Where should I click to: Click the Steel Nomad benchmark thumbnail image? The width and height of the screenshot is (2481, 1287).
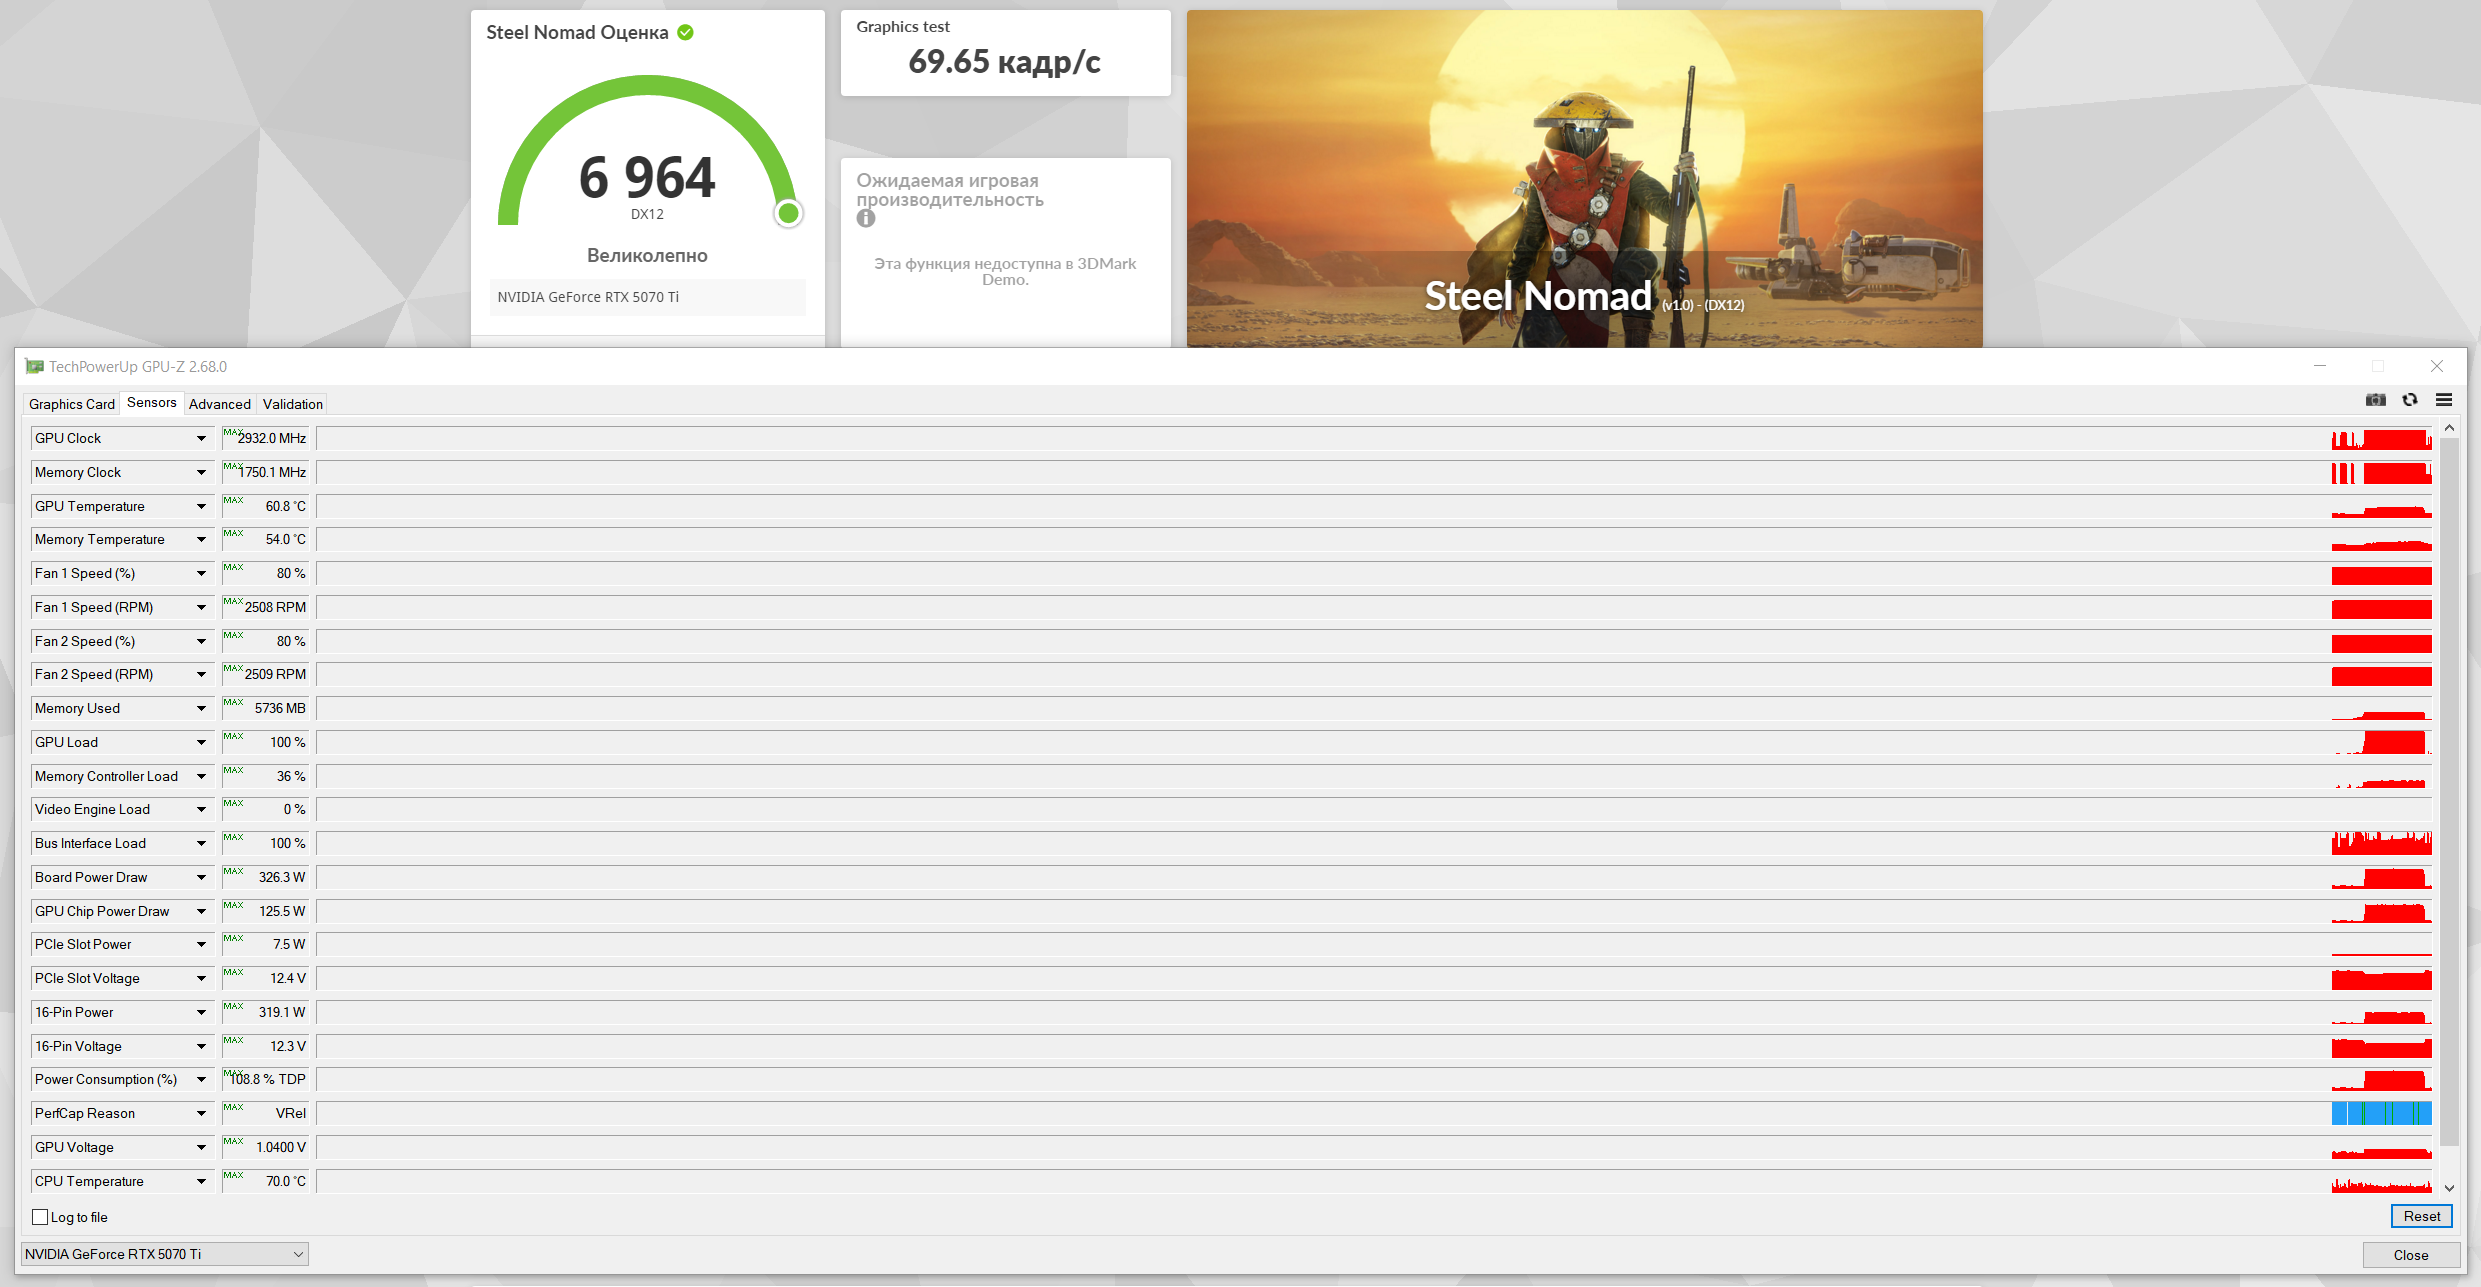click(1584, 178)
